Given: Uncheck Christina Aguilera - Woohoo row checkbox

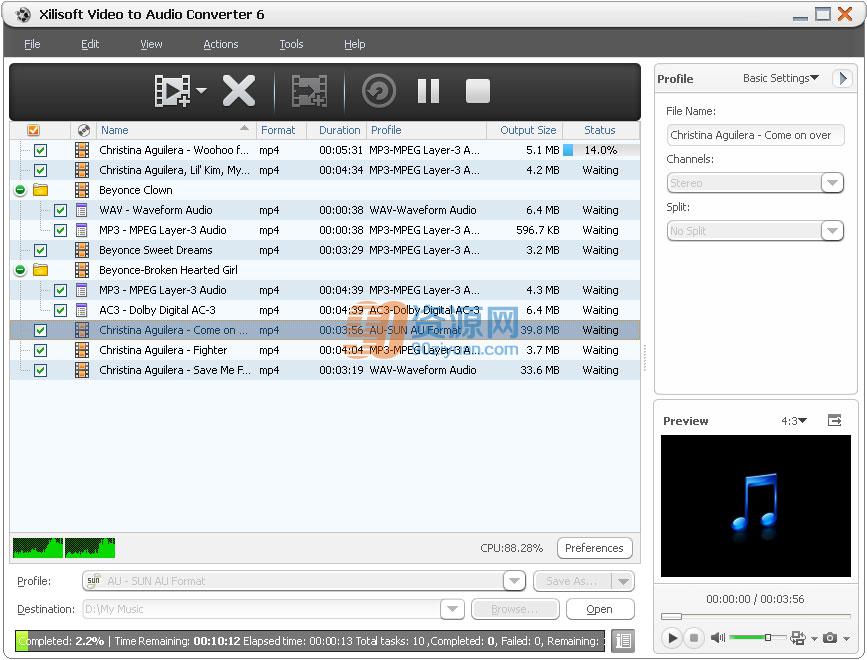Looking at the screenshot, I should click(x=40, y=150).
